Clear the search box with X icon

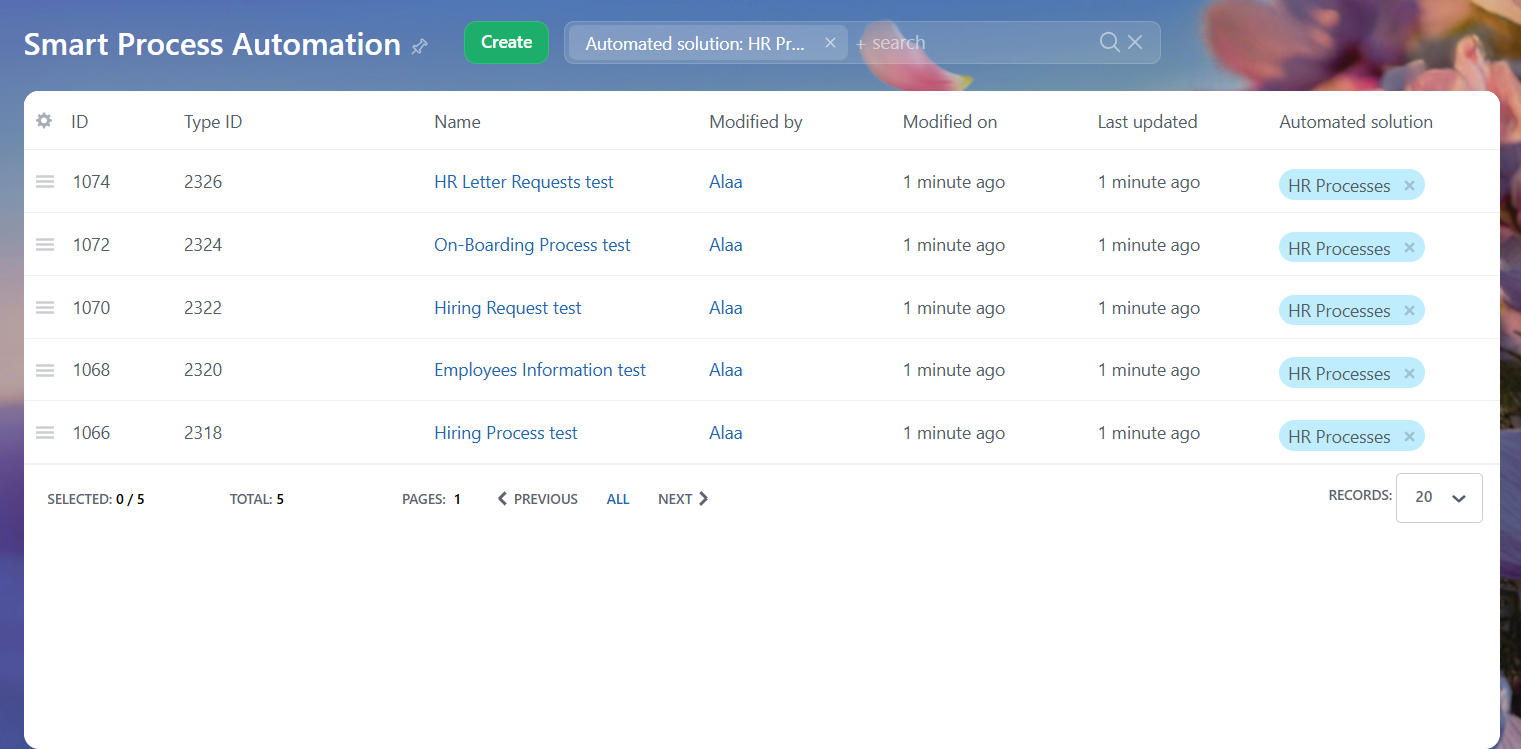click(1135, 42)
